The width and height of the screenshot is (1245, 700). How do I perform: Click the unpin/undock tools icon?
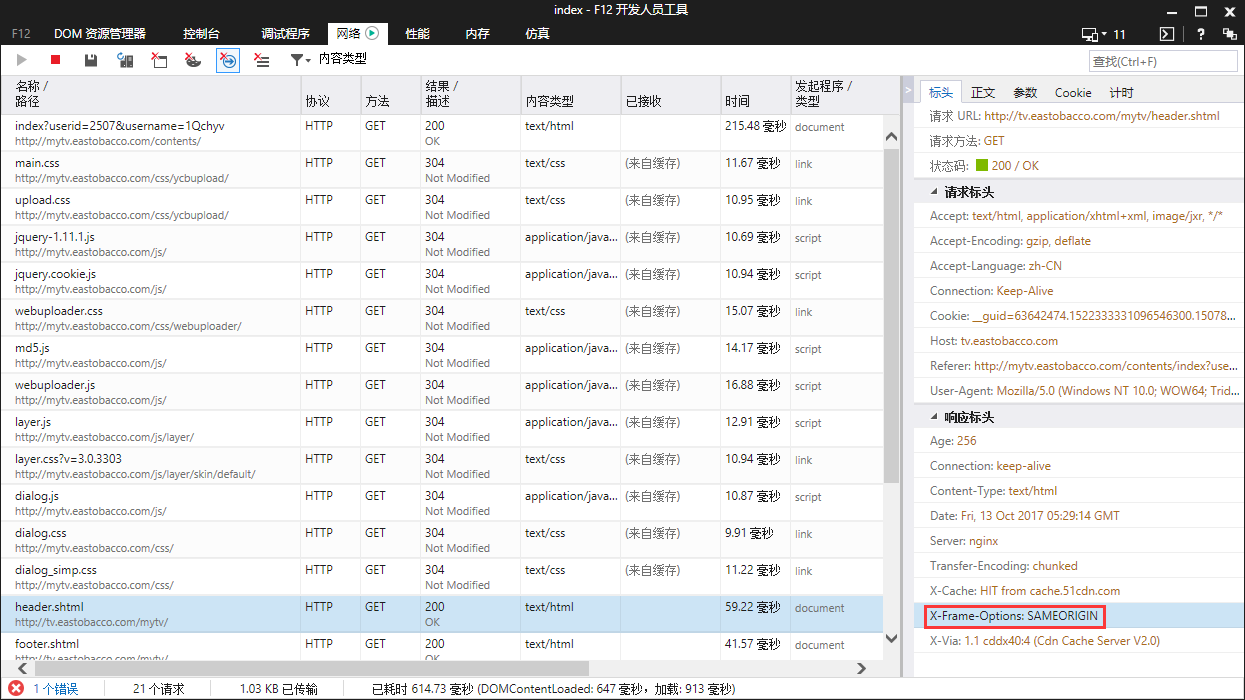click(x=1229, y=34)
